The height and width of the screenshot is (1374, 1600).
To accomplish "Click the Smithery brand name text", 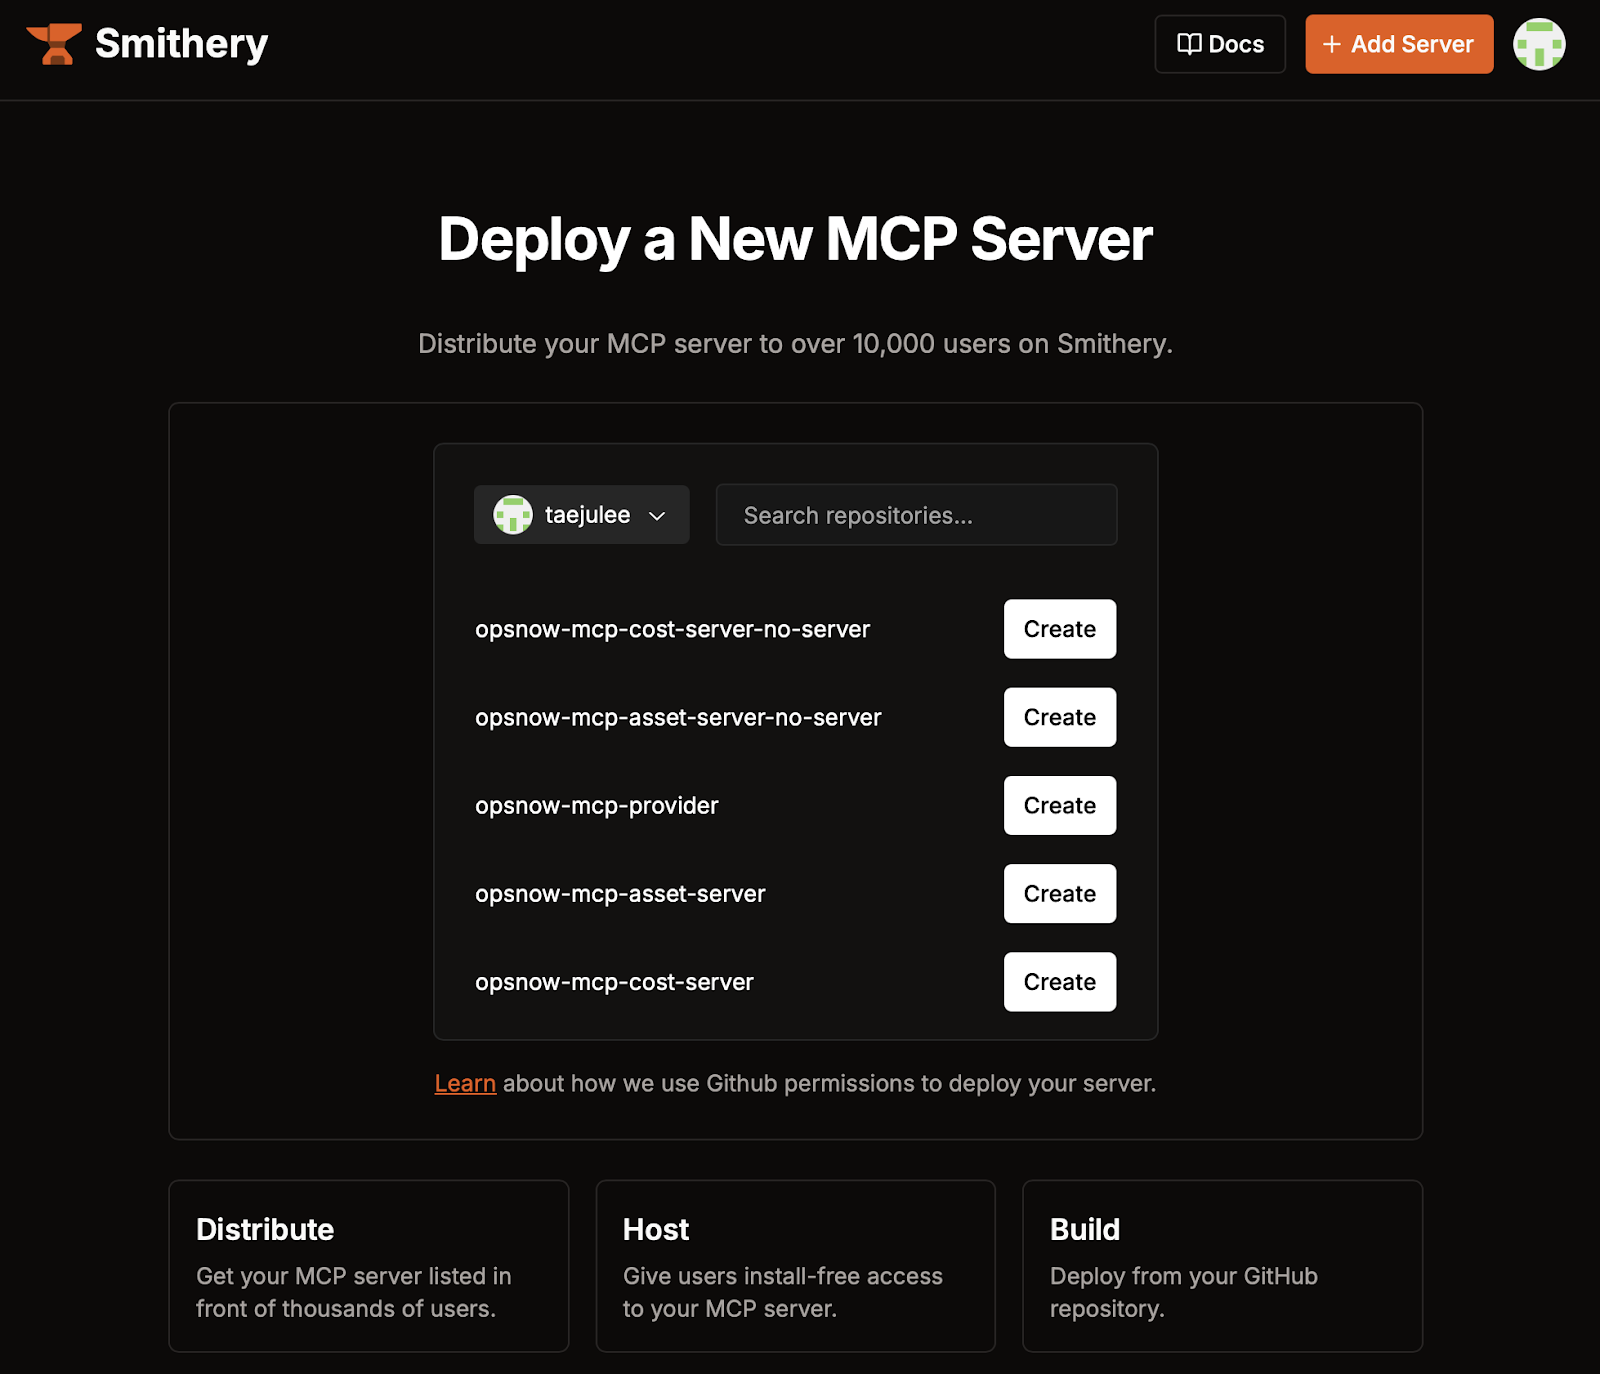I will point(181,44).
